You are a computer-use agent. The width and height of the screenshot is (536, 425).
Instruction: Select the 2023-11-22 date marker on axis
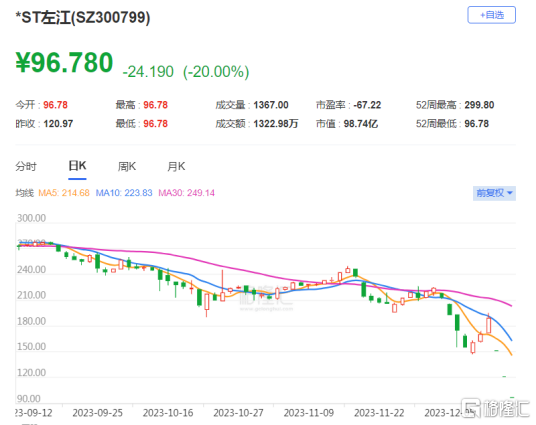point(379,413)
